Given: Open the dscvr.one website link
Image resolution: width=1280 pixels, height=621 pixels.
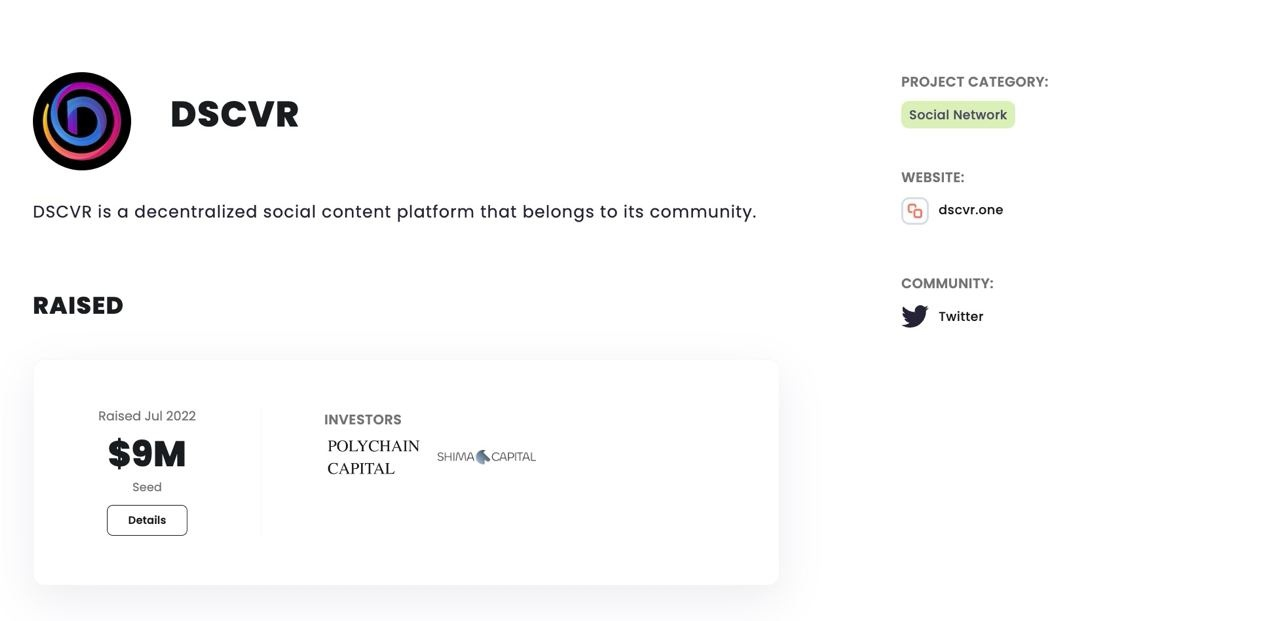Looking at the screenshot, I should 970,210.
